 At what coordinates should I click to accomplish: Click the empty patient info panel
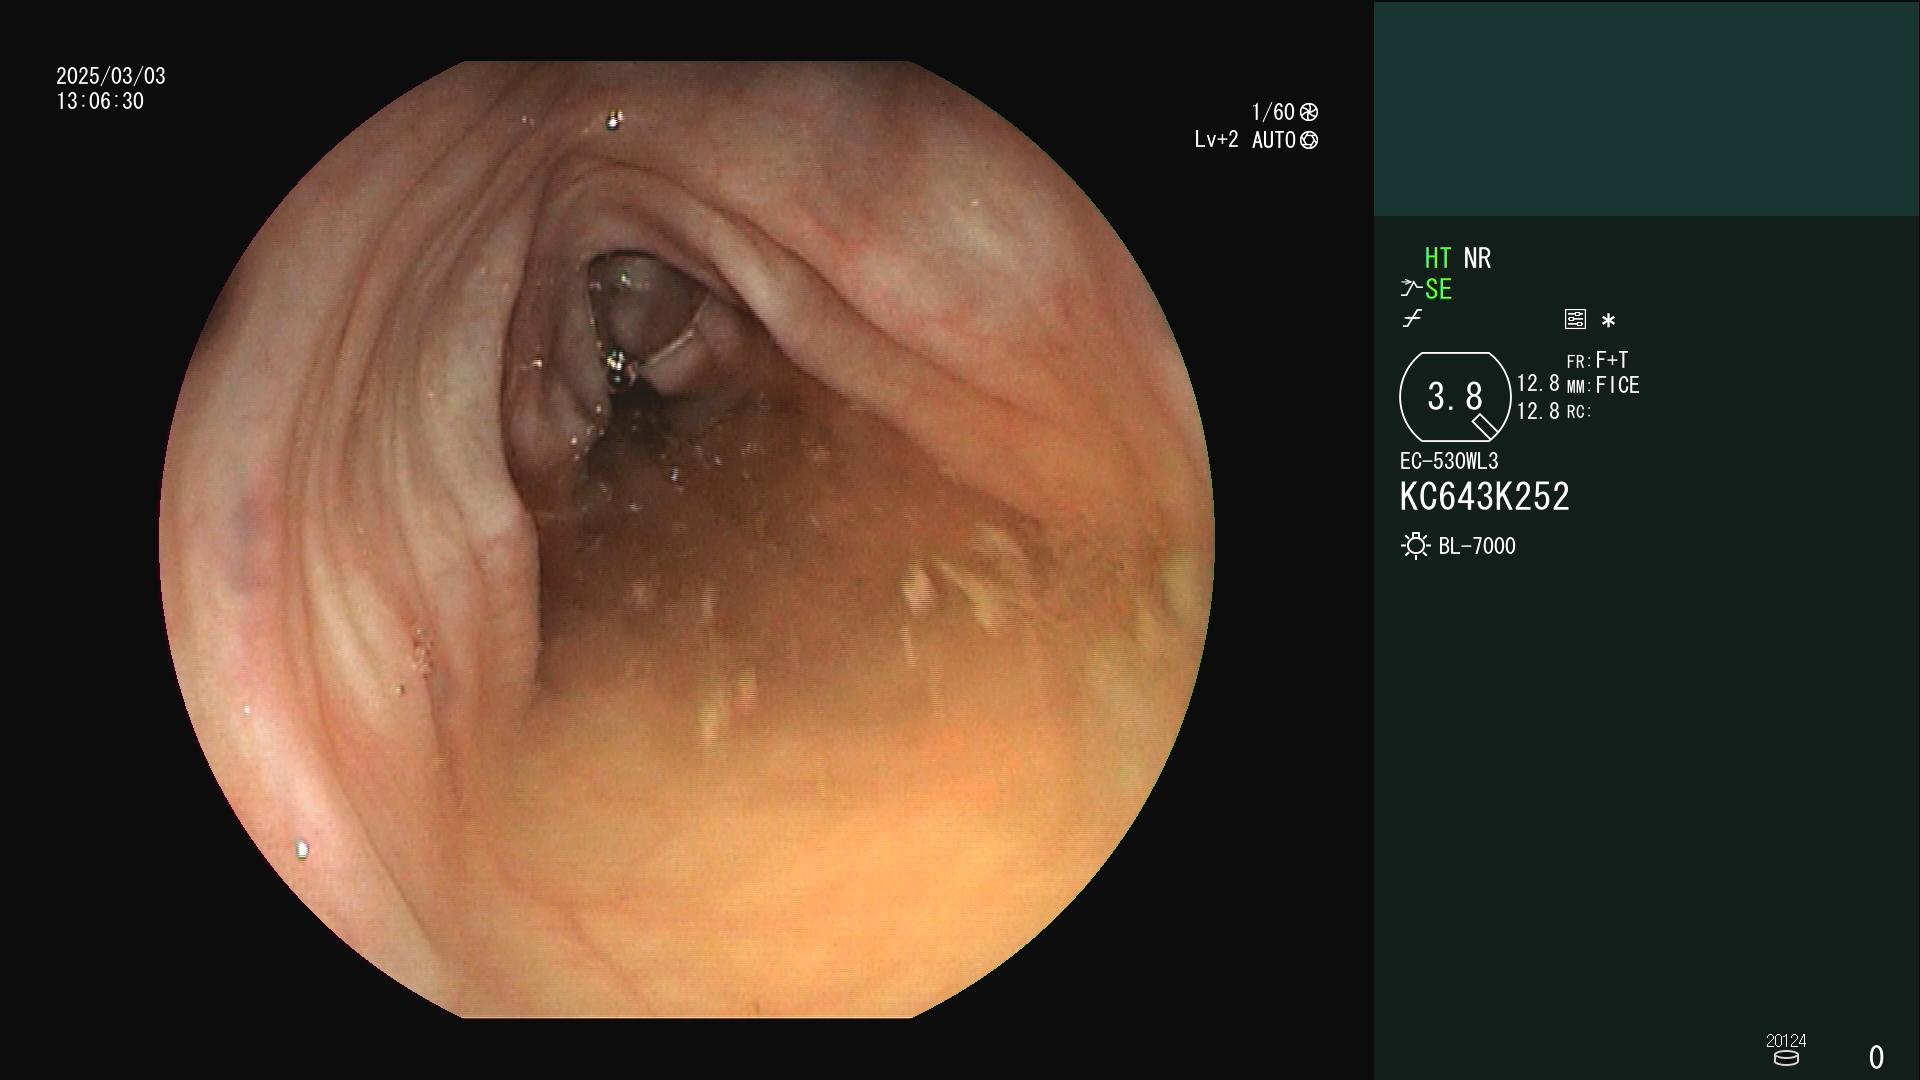(x=1647, y=108)
